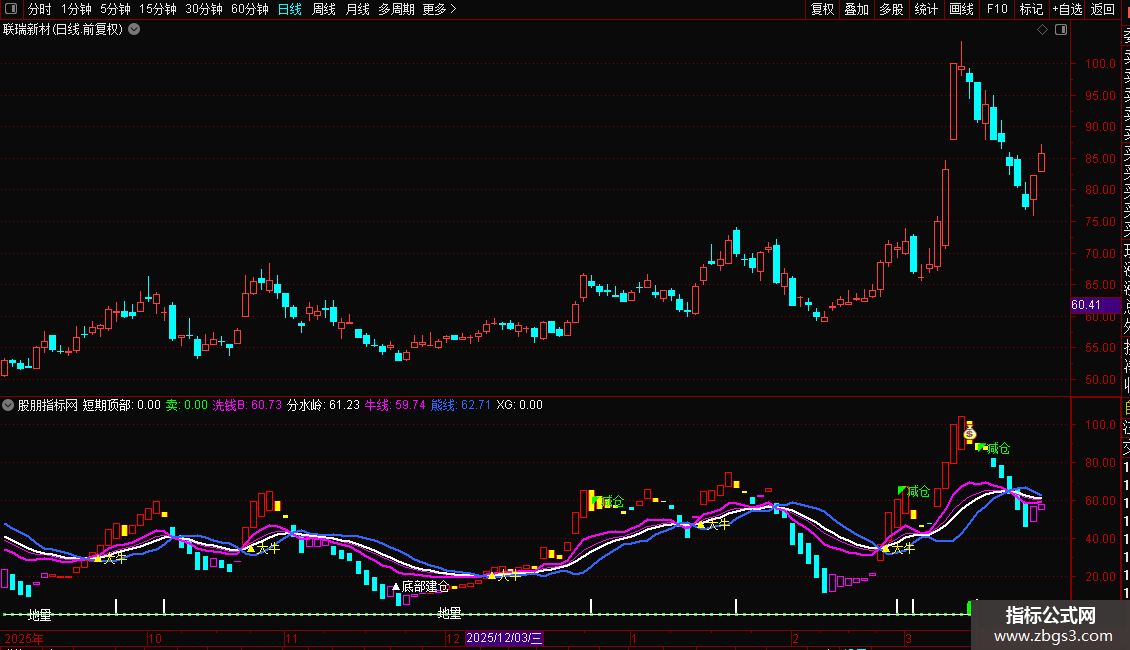The image size is (1130, 650).
Task: Click the rightmost 大牛 yellow arrow marker in March
Action: (x=886, y=548)
